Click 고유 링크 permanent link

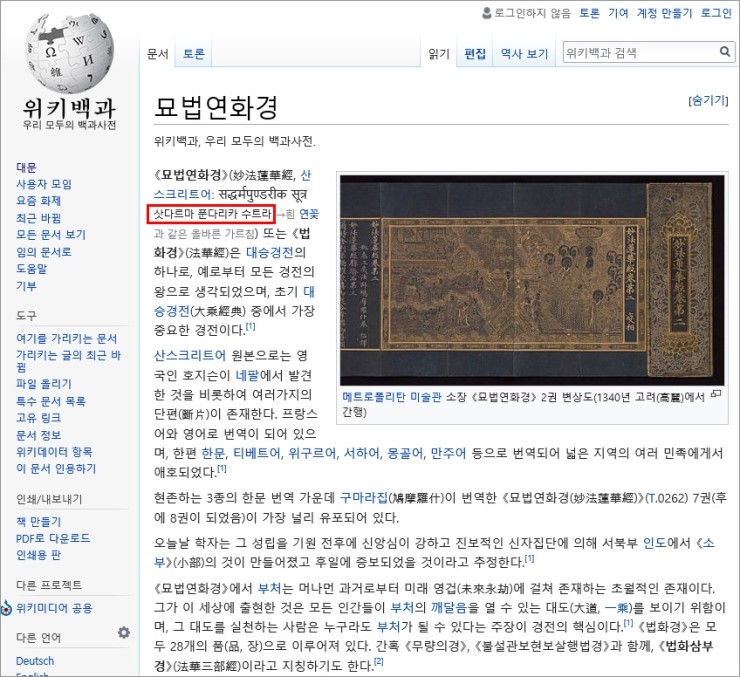(39, 418)
